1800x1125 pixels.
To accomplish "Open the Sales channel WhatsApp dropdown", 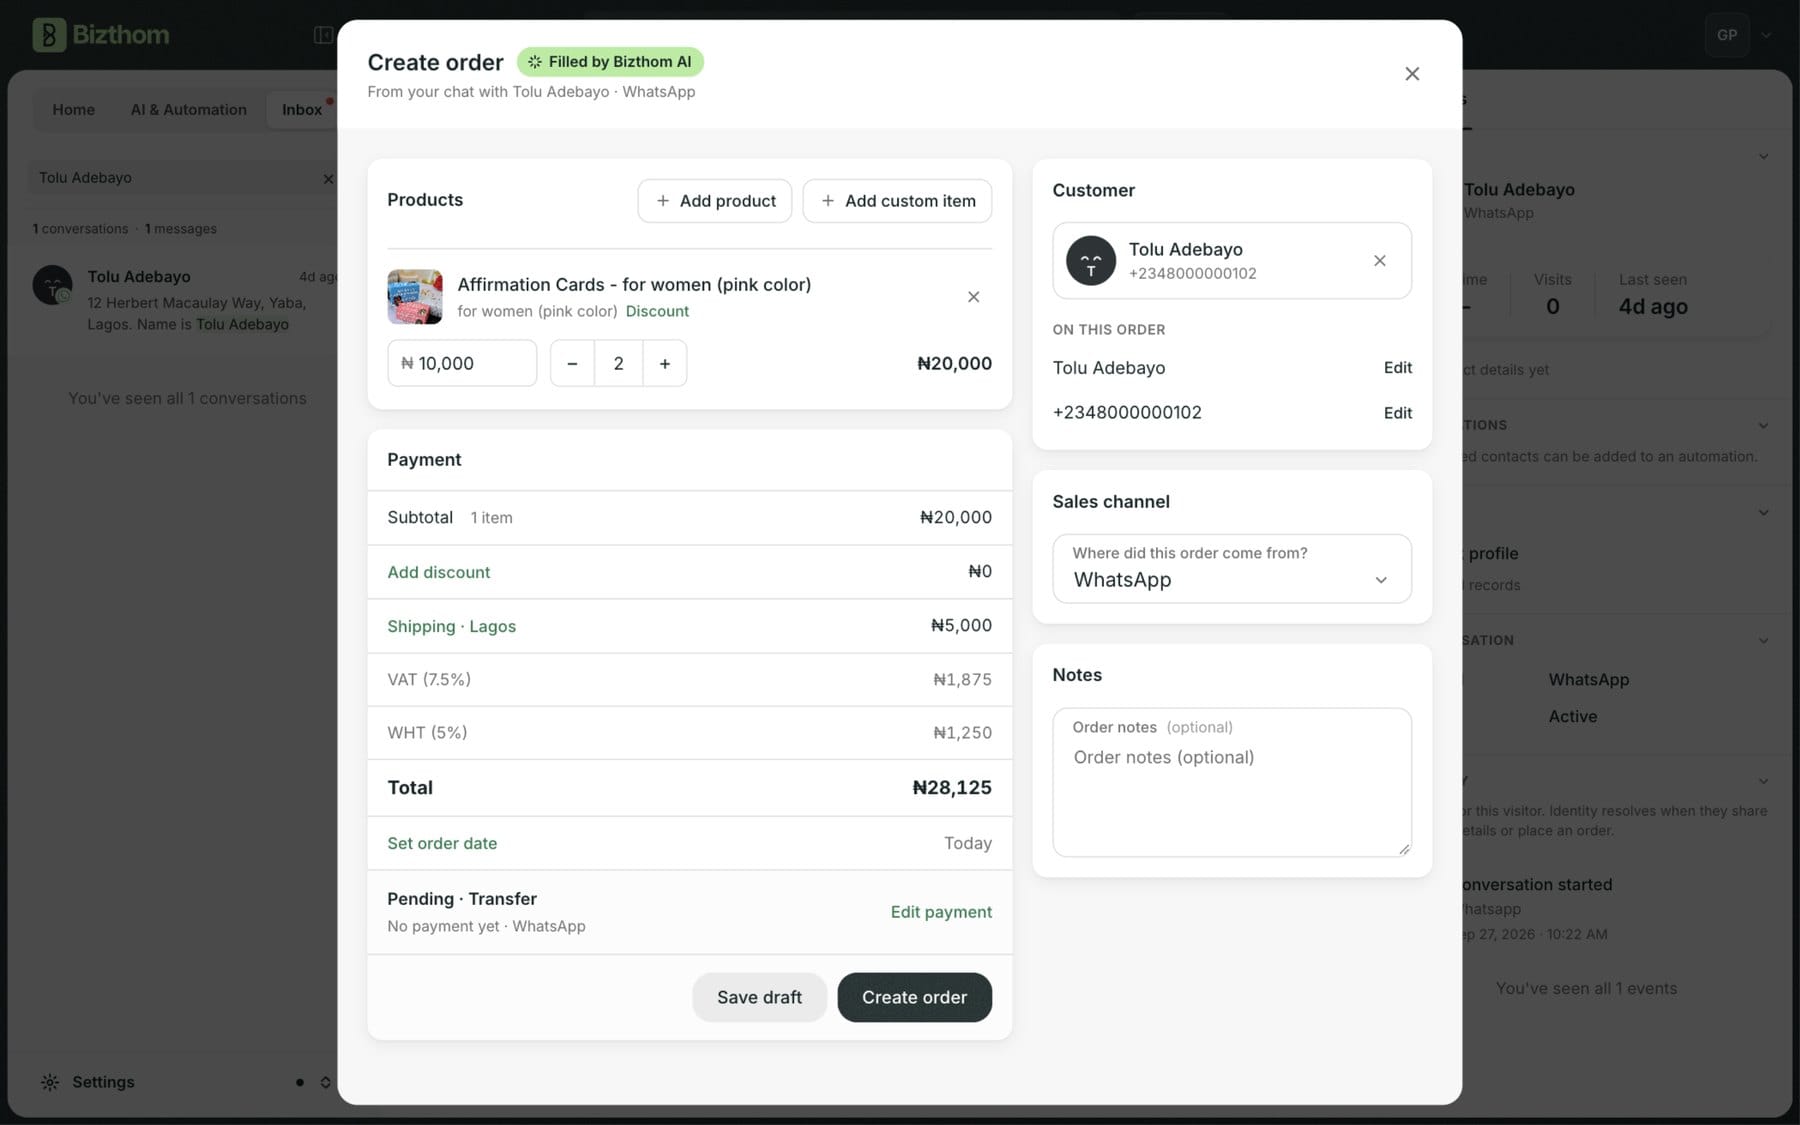I will 1232,568.
